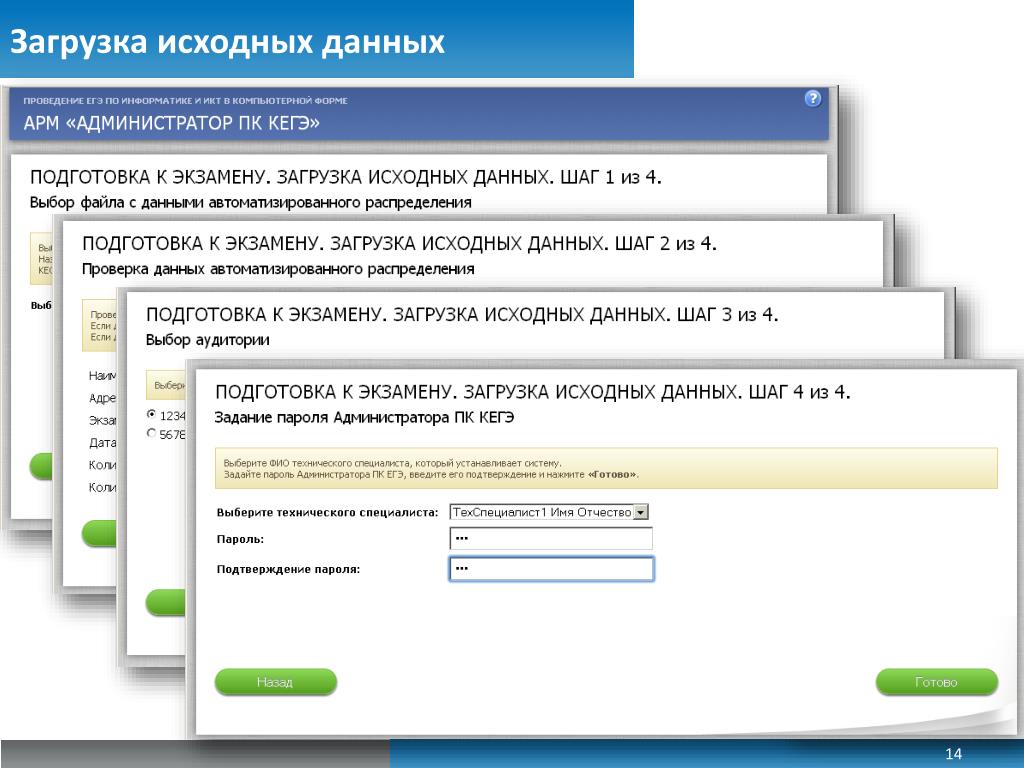Screen dimensions: 1024x768
Task: Click the step 2 heading text
Action: tap(399, 244)
